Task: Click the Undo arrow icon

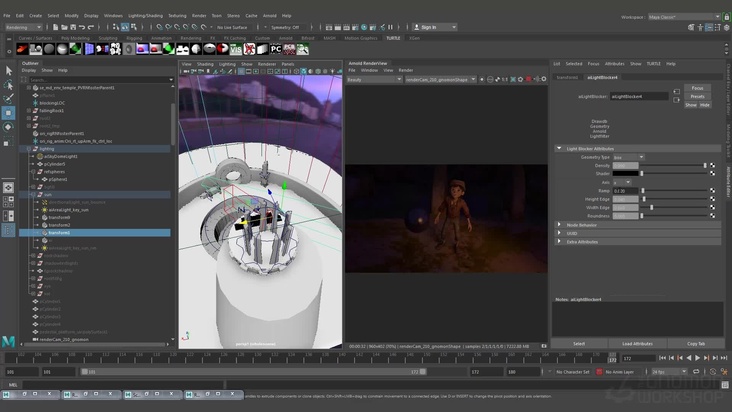Action: [x=82, y=27]
